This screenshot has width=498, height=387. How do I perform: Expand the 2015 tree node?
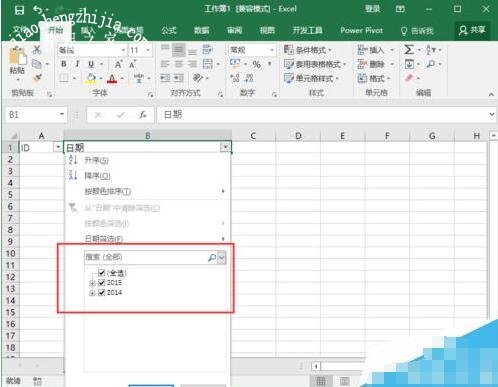click(93, 283)
